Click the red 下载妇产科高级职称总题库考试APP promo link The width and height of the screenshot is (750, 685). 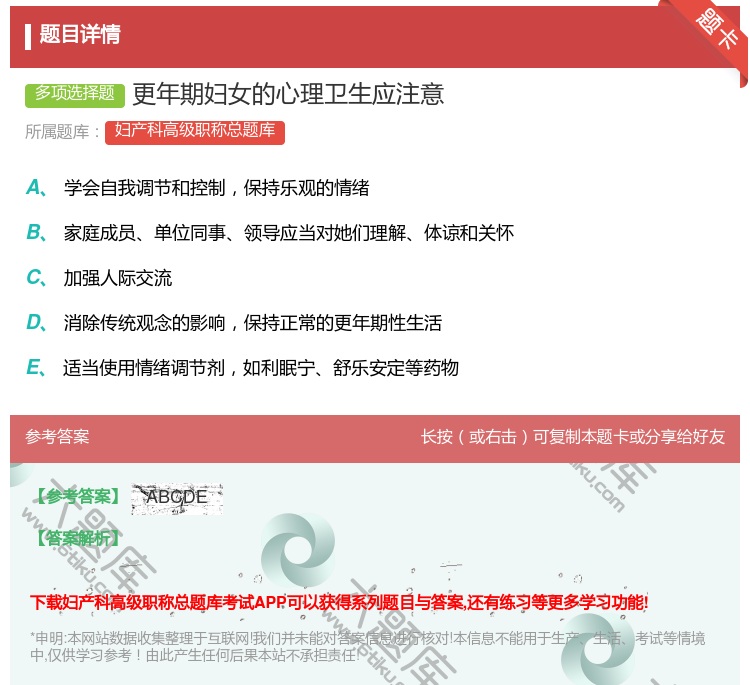(x=339, y=602)
